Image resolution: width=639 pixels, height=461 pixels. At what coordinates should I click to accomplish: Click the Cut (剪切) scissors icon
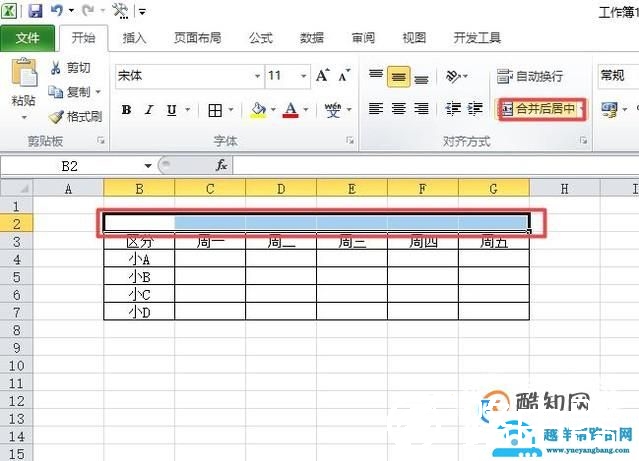(56, 67)
